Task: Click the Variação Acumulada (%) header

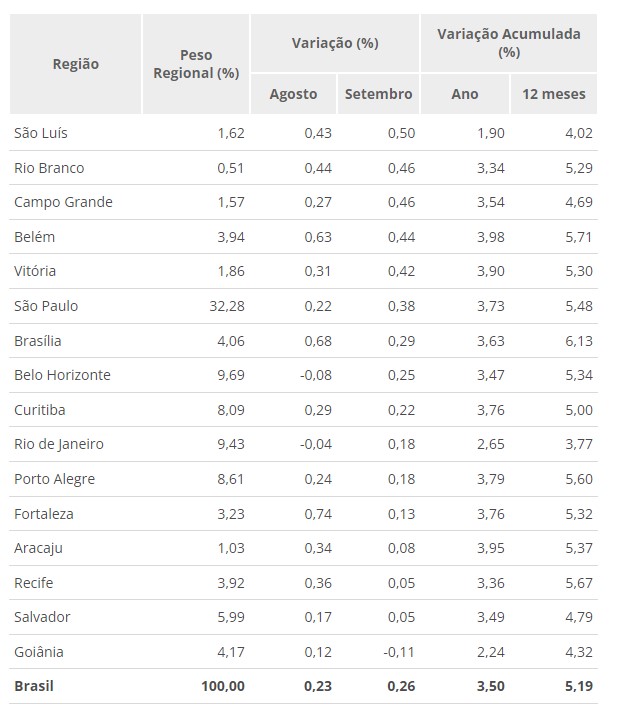Action: coord(508,42)
